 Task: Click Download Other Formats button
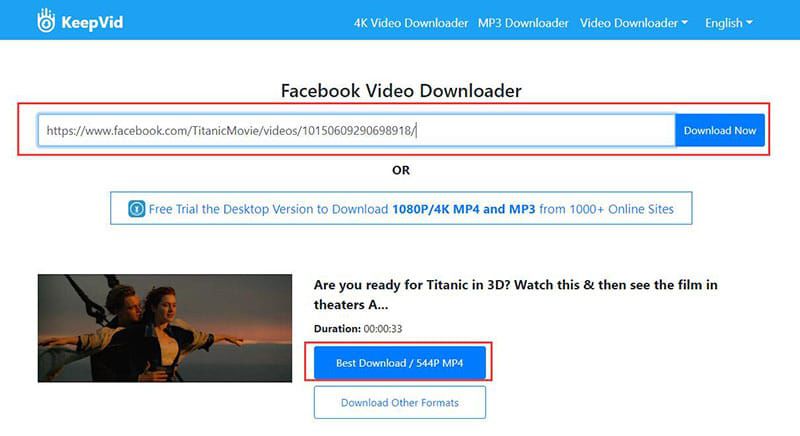399,403
